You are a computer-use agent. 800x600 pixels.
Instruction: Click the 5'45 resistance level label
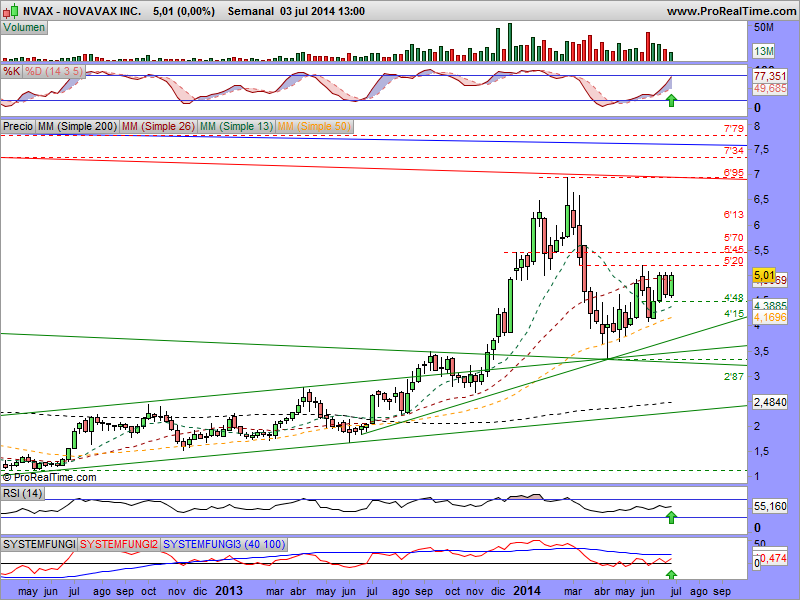coord(734,249)
